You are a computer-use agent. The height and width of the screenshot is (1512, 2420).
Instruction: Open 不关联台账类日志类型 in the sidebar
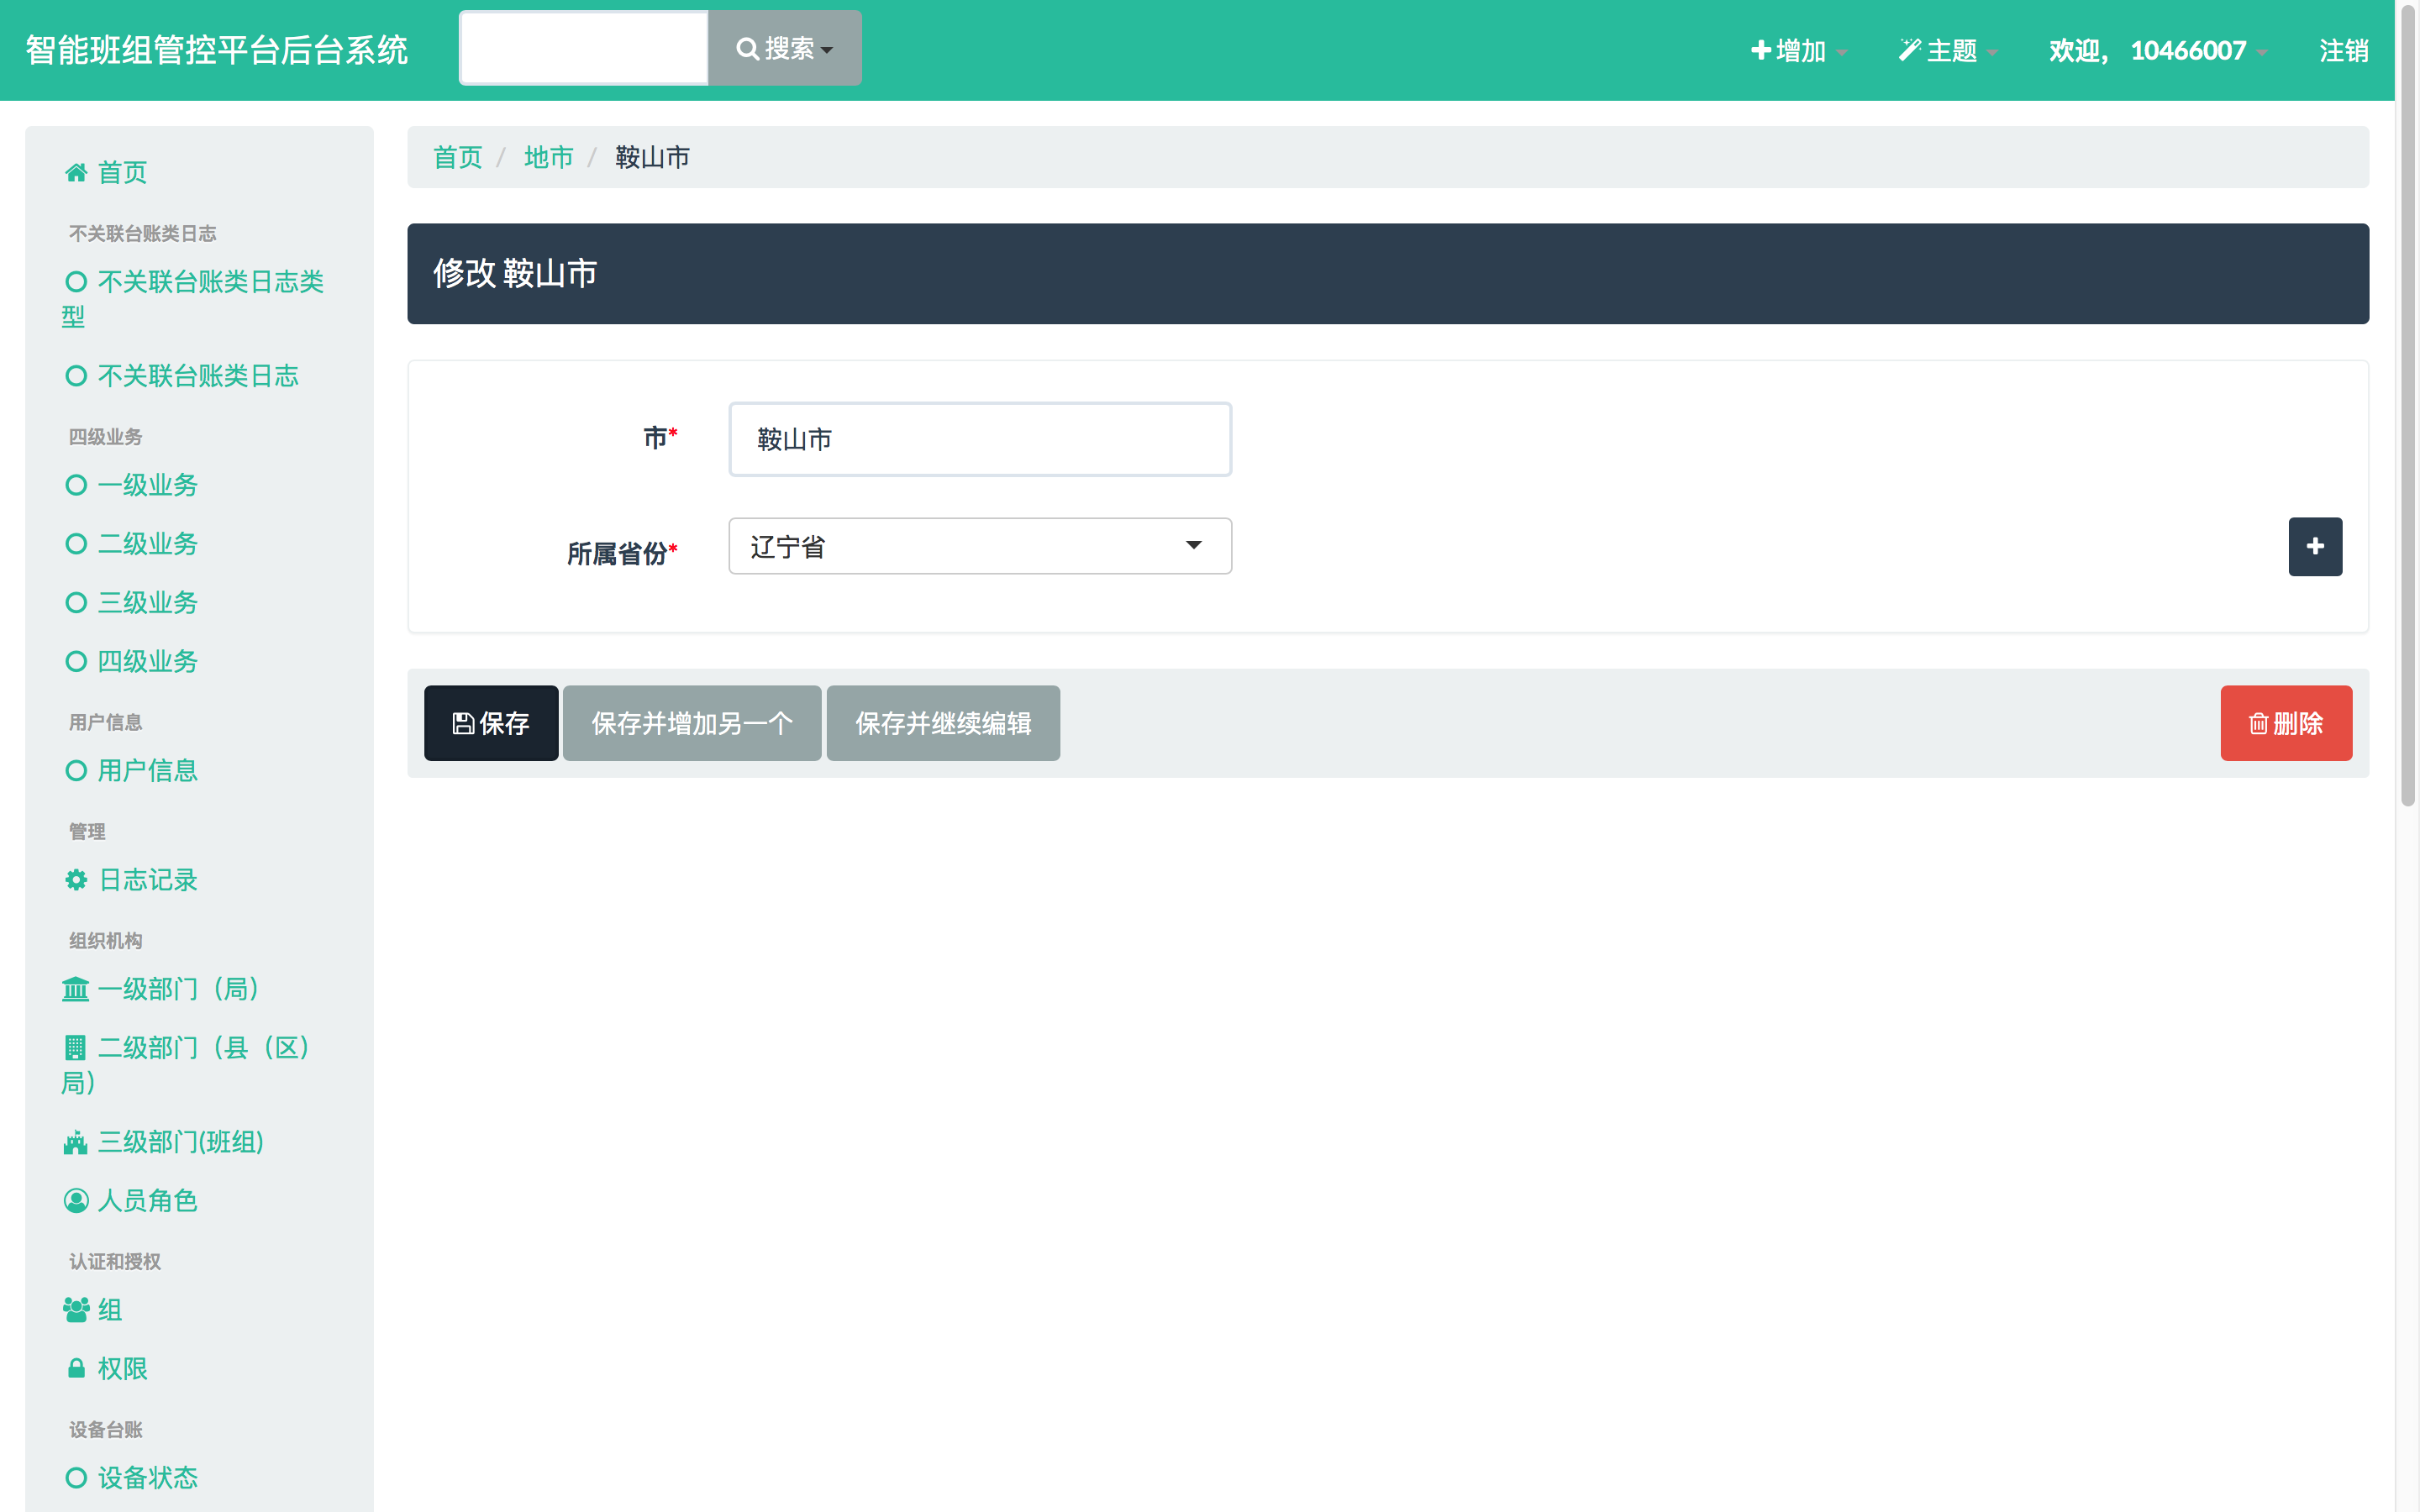pos(194,299)
